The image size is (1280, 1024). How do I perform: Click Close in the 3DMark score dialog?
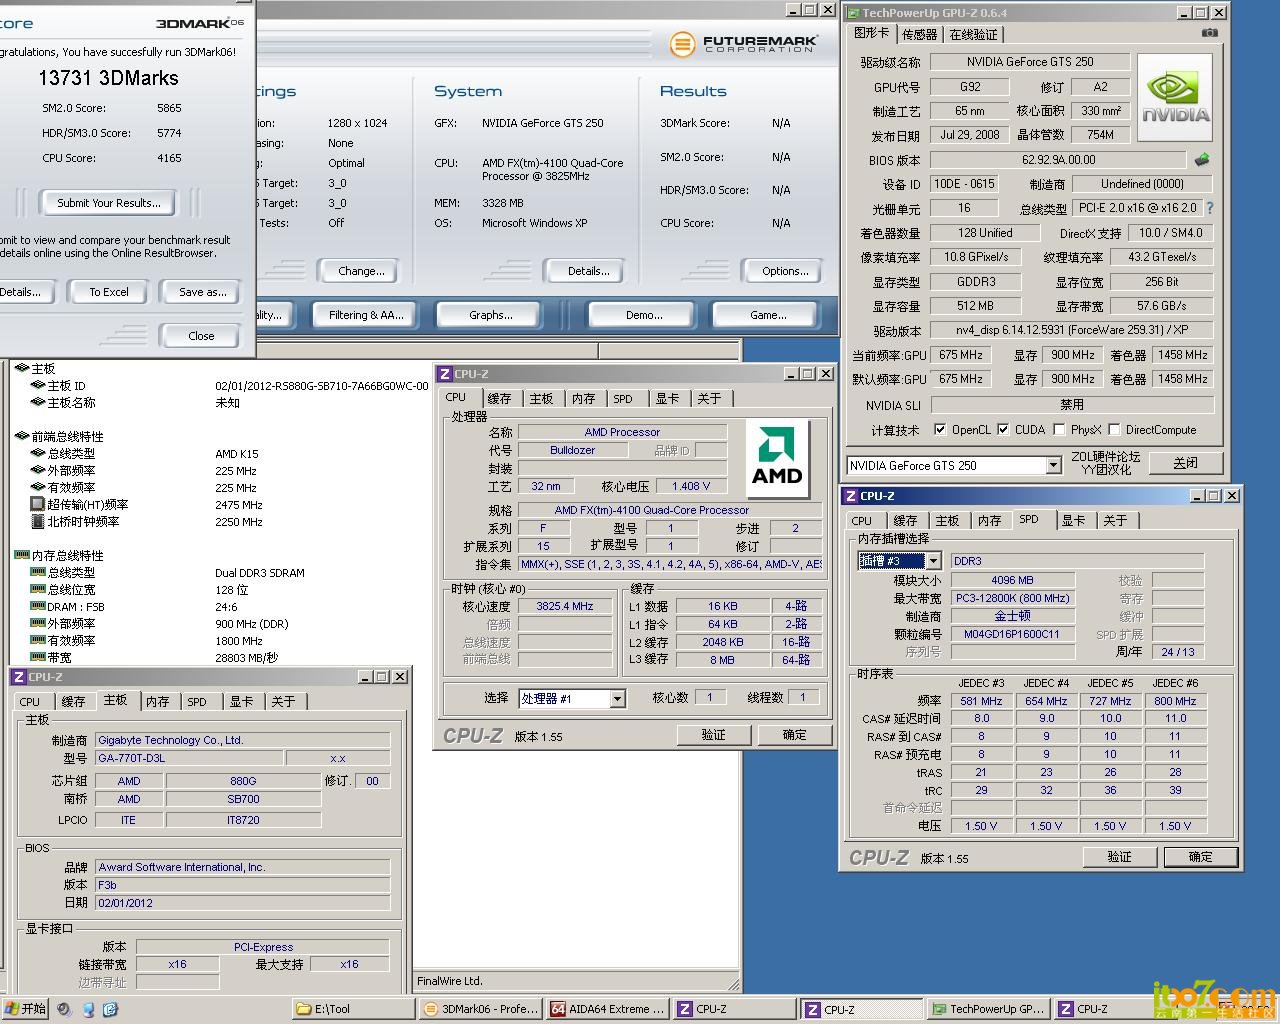tap(201, 336)
